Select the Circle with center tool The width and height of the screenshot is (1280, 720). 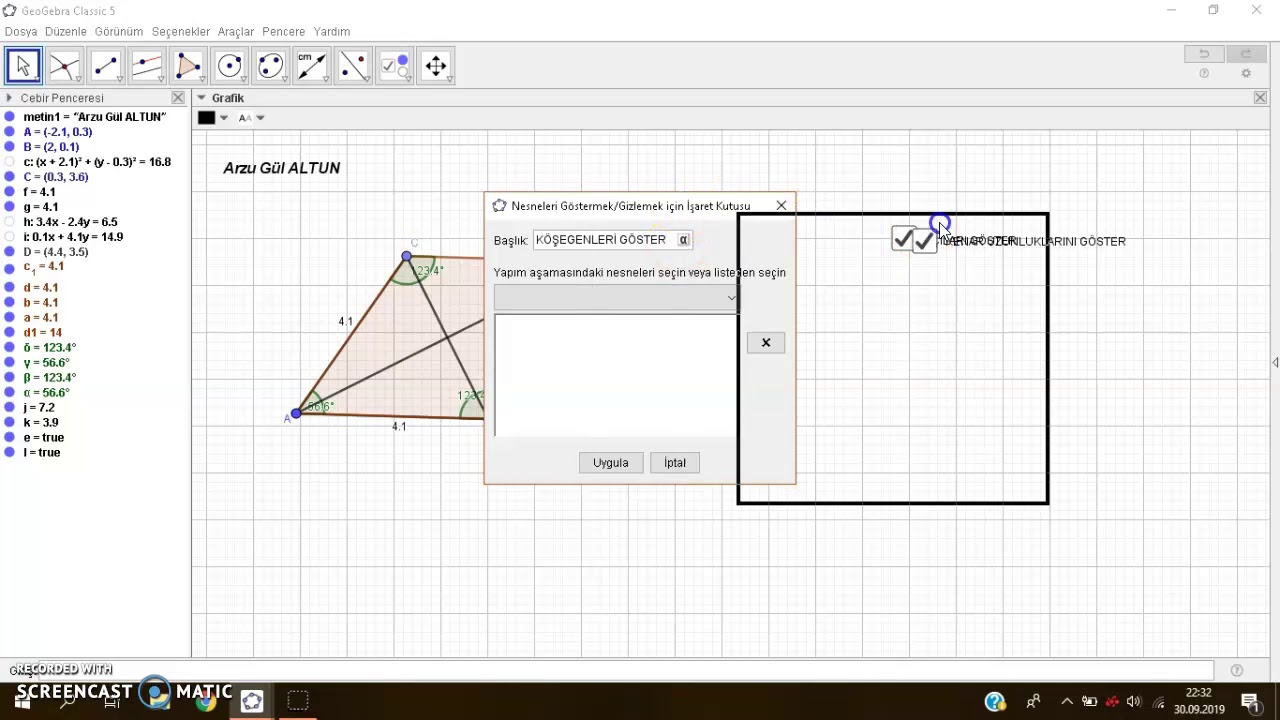(229, 66)
